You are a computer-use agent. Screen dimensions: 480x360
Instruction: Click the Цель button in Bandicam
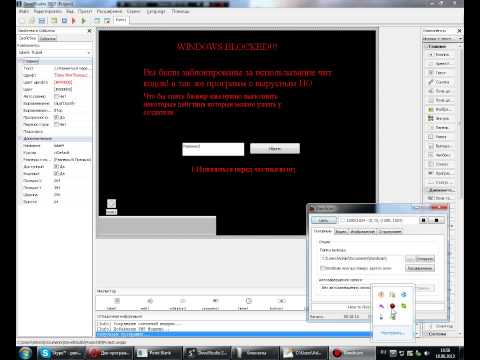(x=324, y=220)
